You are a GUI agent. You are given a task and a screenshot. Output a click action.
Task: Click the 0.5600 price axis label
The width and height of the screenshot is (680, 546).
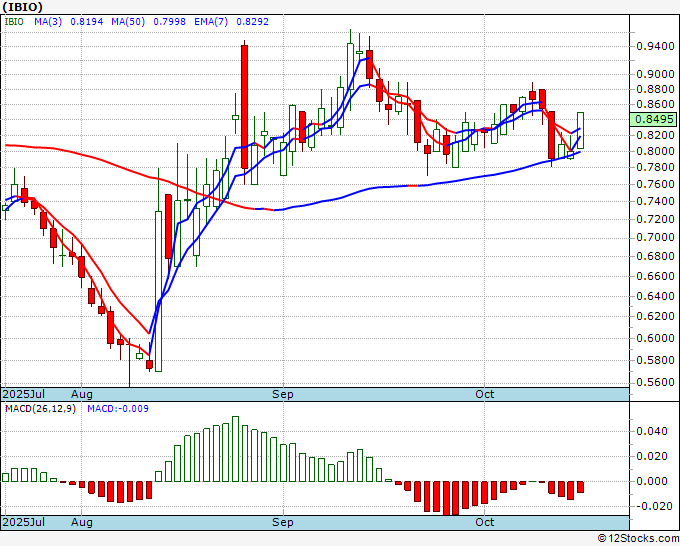(655, 382)
